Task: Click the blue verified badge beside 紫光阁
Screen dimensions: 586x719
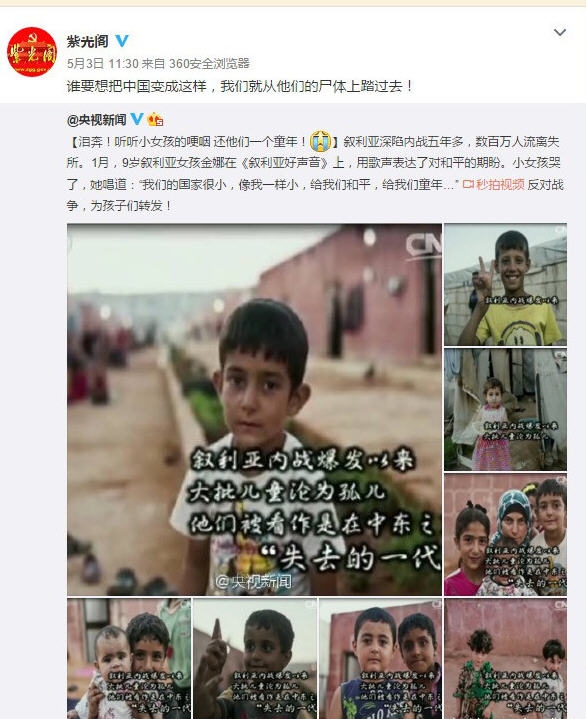Action: point(122,41)
